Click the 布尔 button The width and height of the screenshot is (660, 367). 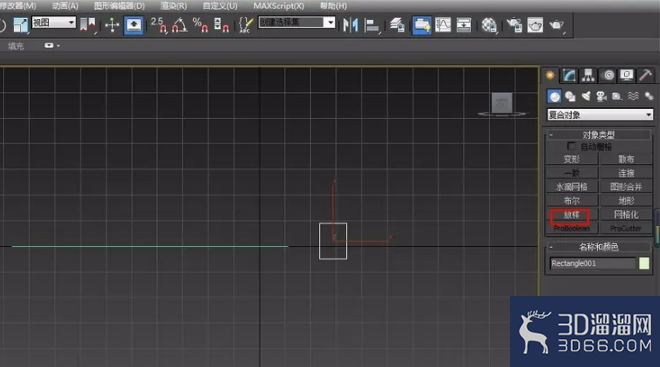[x=572, y=200]
